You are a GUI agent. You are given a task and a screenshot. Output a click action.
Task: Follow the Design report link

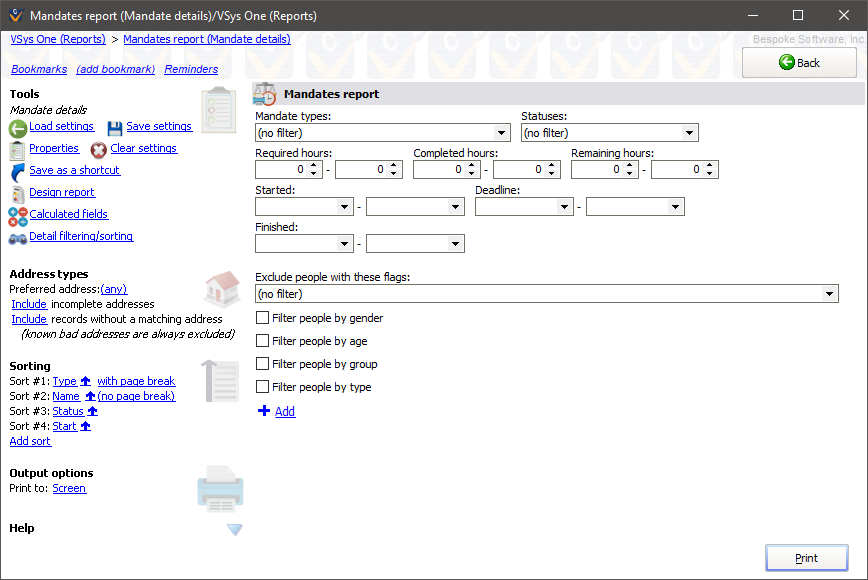(x=62, y=192)
